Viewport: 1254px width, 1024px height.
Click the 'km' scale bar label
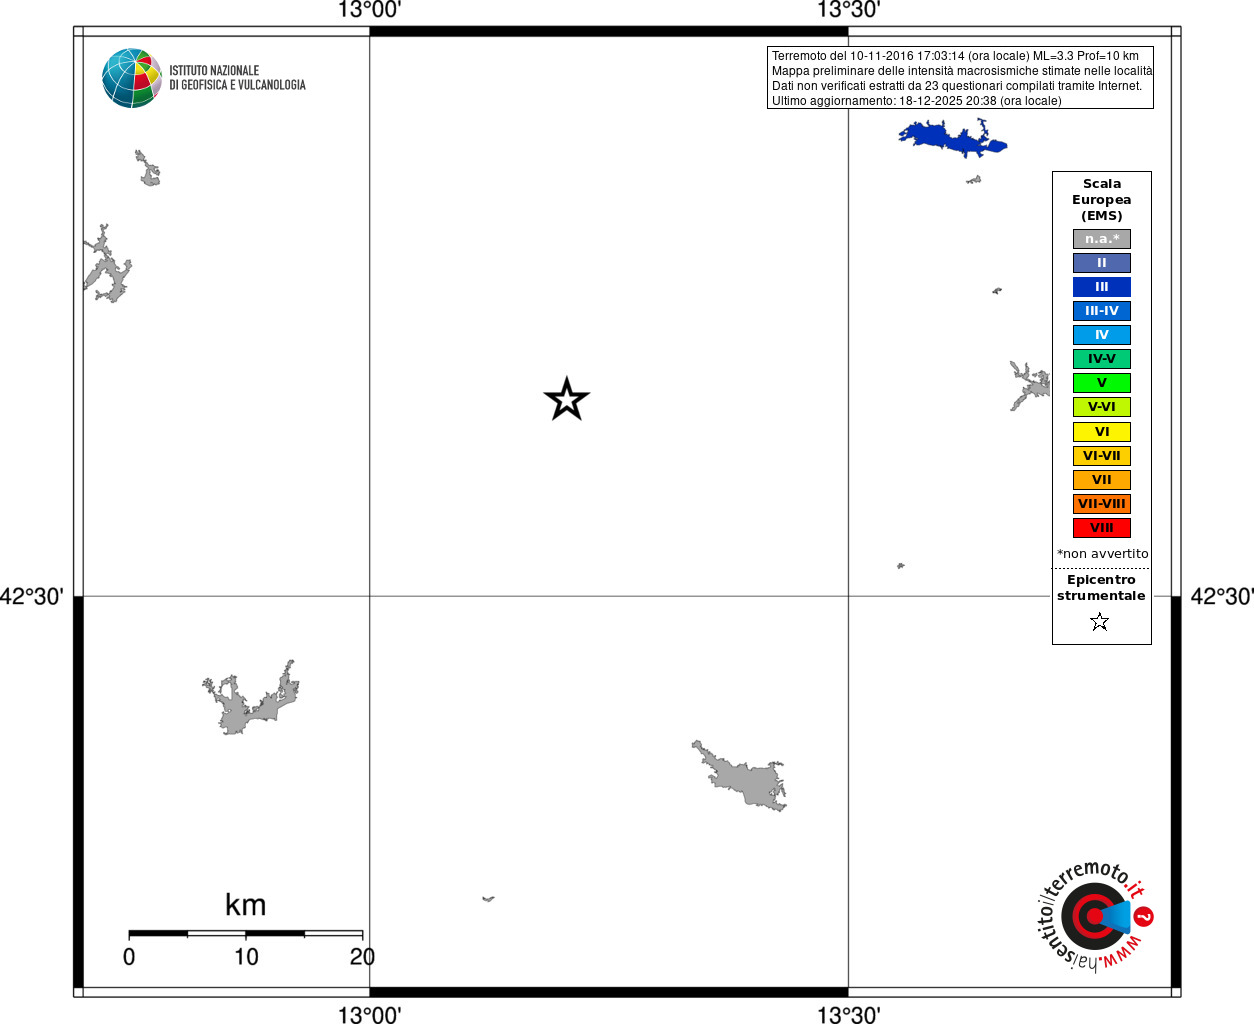pos(246,905)
